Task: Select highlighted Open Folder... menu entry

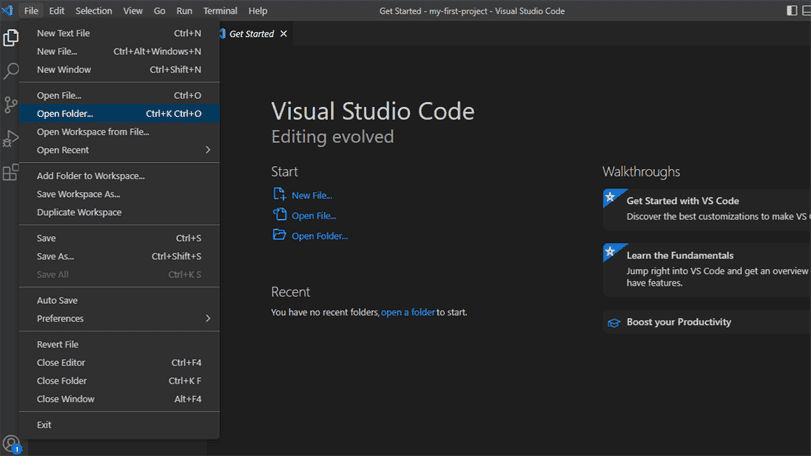Action: pos(119,113)
